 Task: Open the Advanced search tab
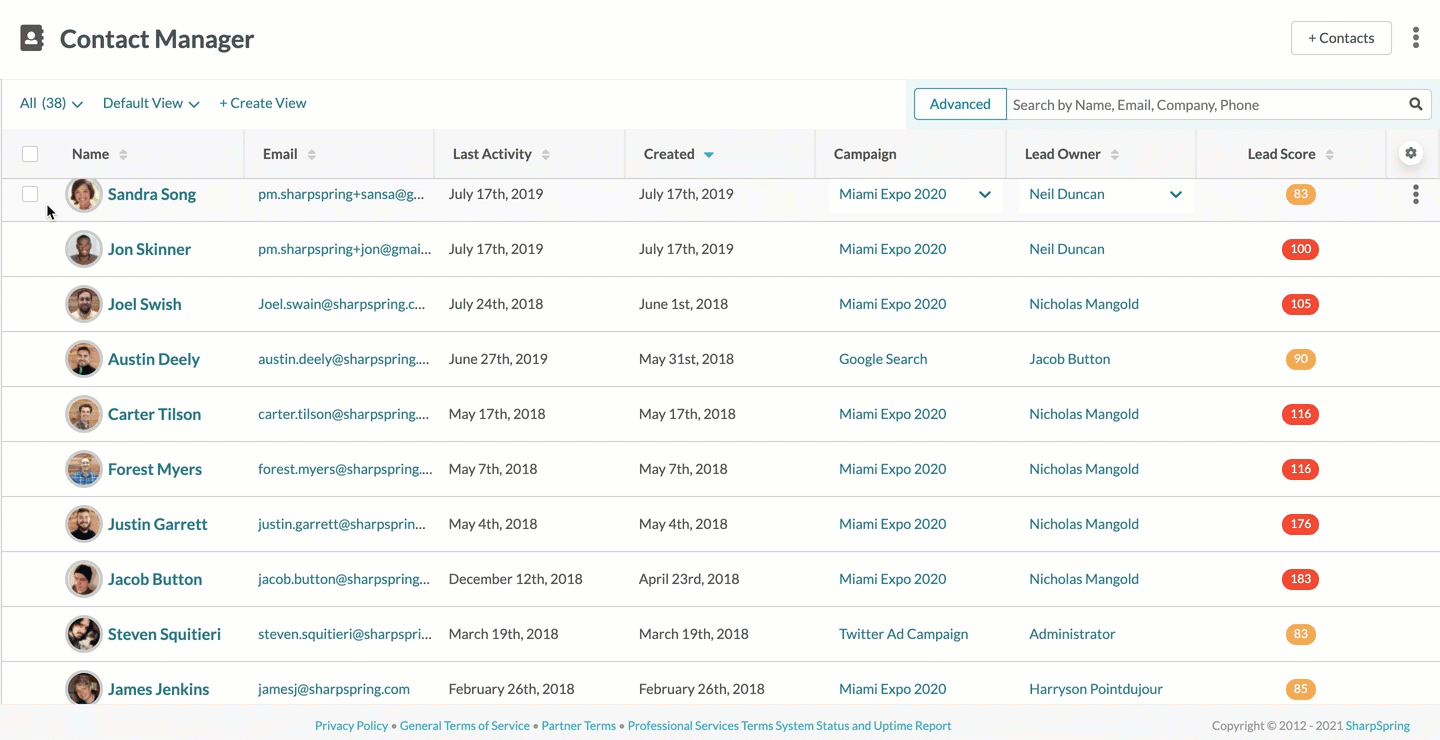click(x=959, y=104)
